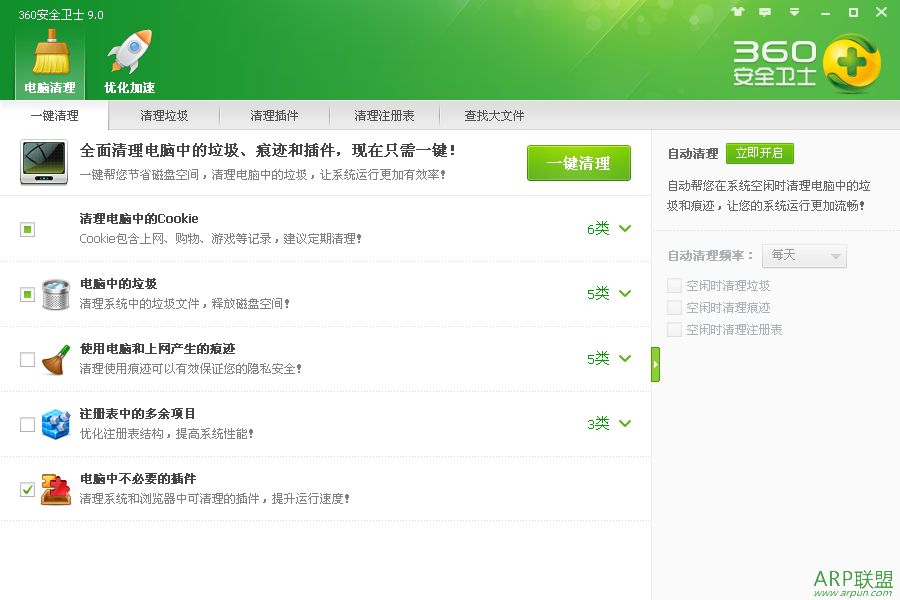Screen dimensions: 900x600
Task: Switch to the 清理垃圾 tab
Action: (164, 115)
